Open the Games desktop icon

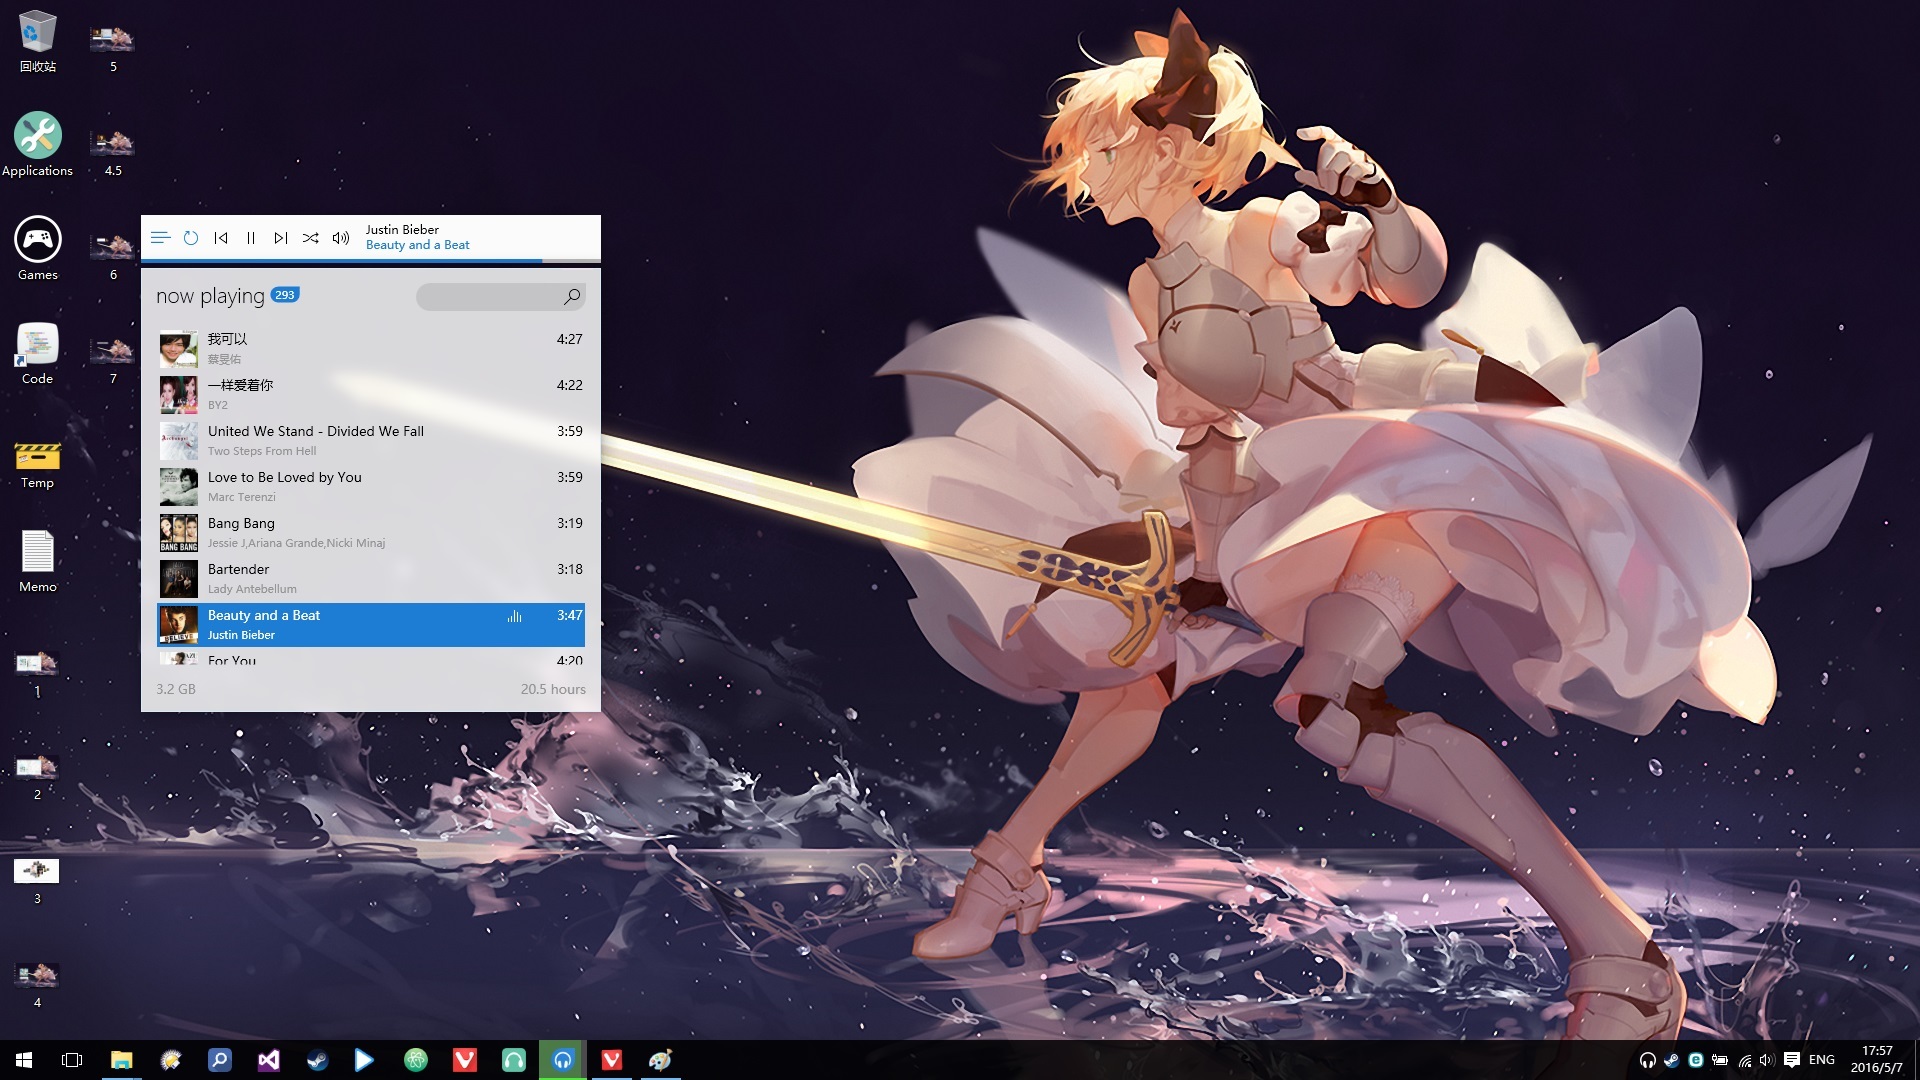(38, 240)
